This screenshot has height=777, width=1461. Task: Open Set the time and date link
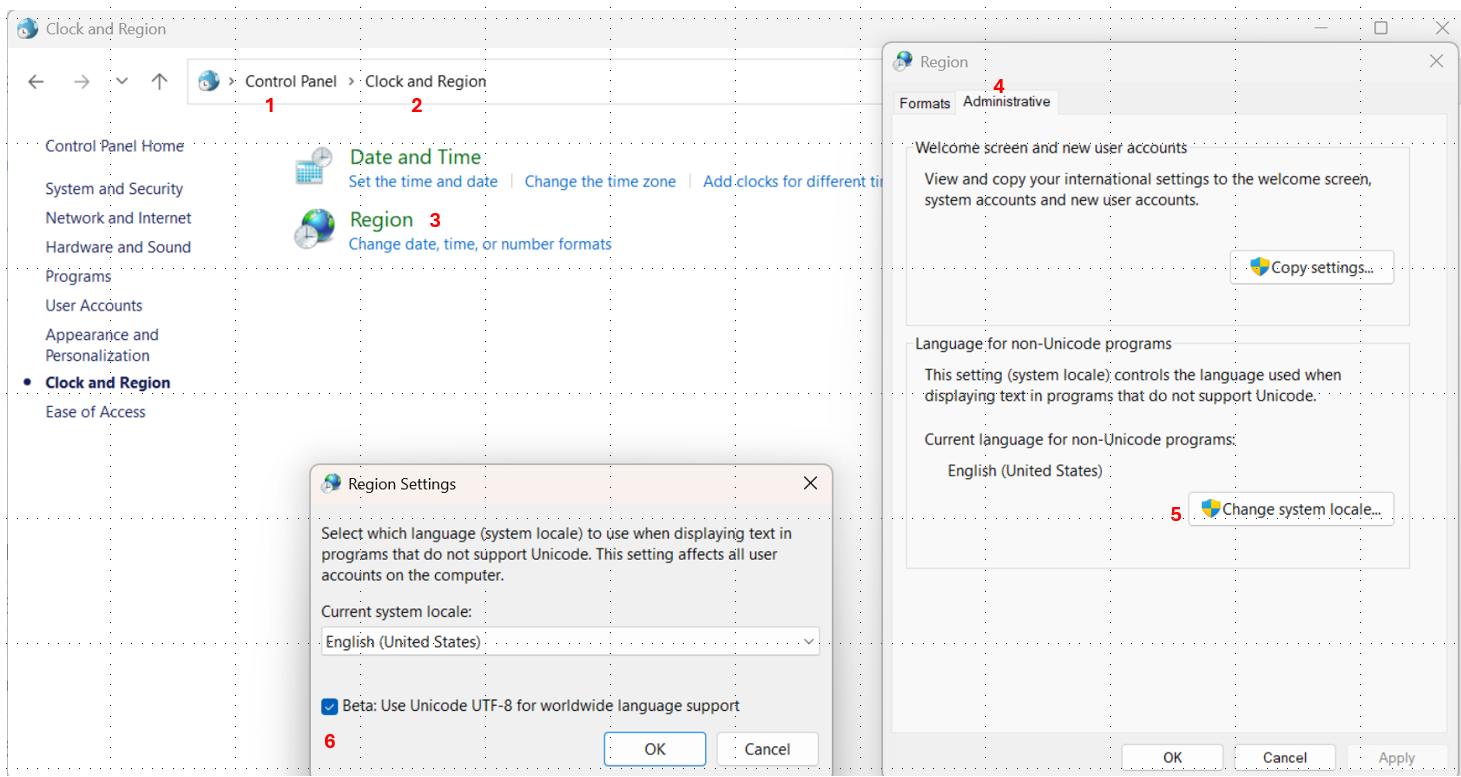423,182
